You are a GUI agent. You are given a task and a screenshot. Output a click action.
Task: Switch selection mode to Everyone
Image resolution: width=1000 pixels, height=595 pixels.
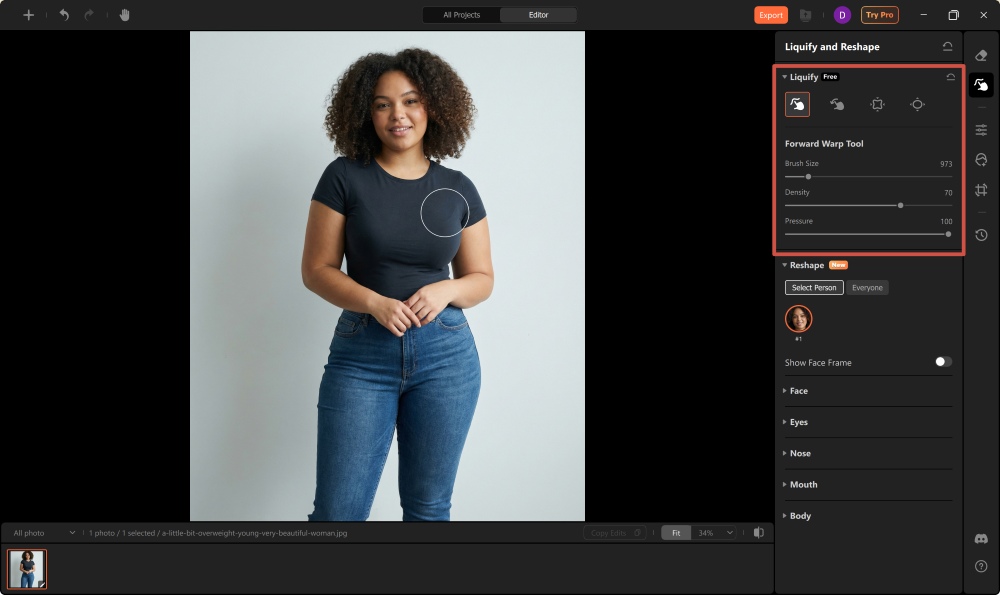(867, 287)
